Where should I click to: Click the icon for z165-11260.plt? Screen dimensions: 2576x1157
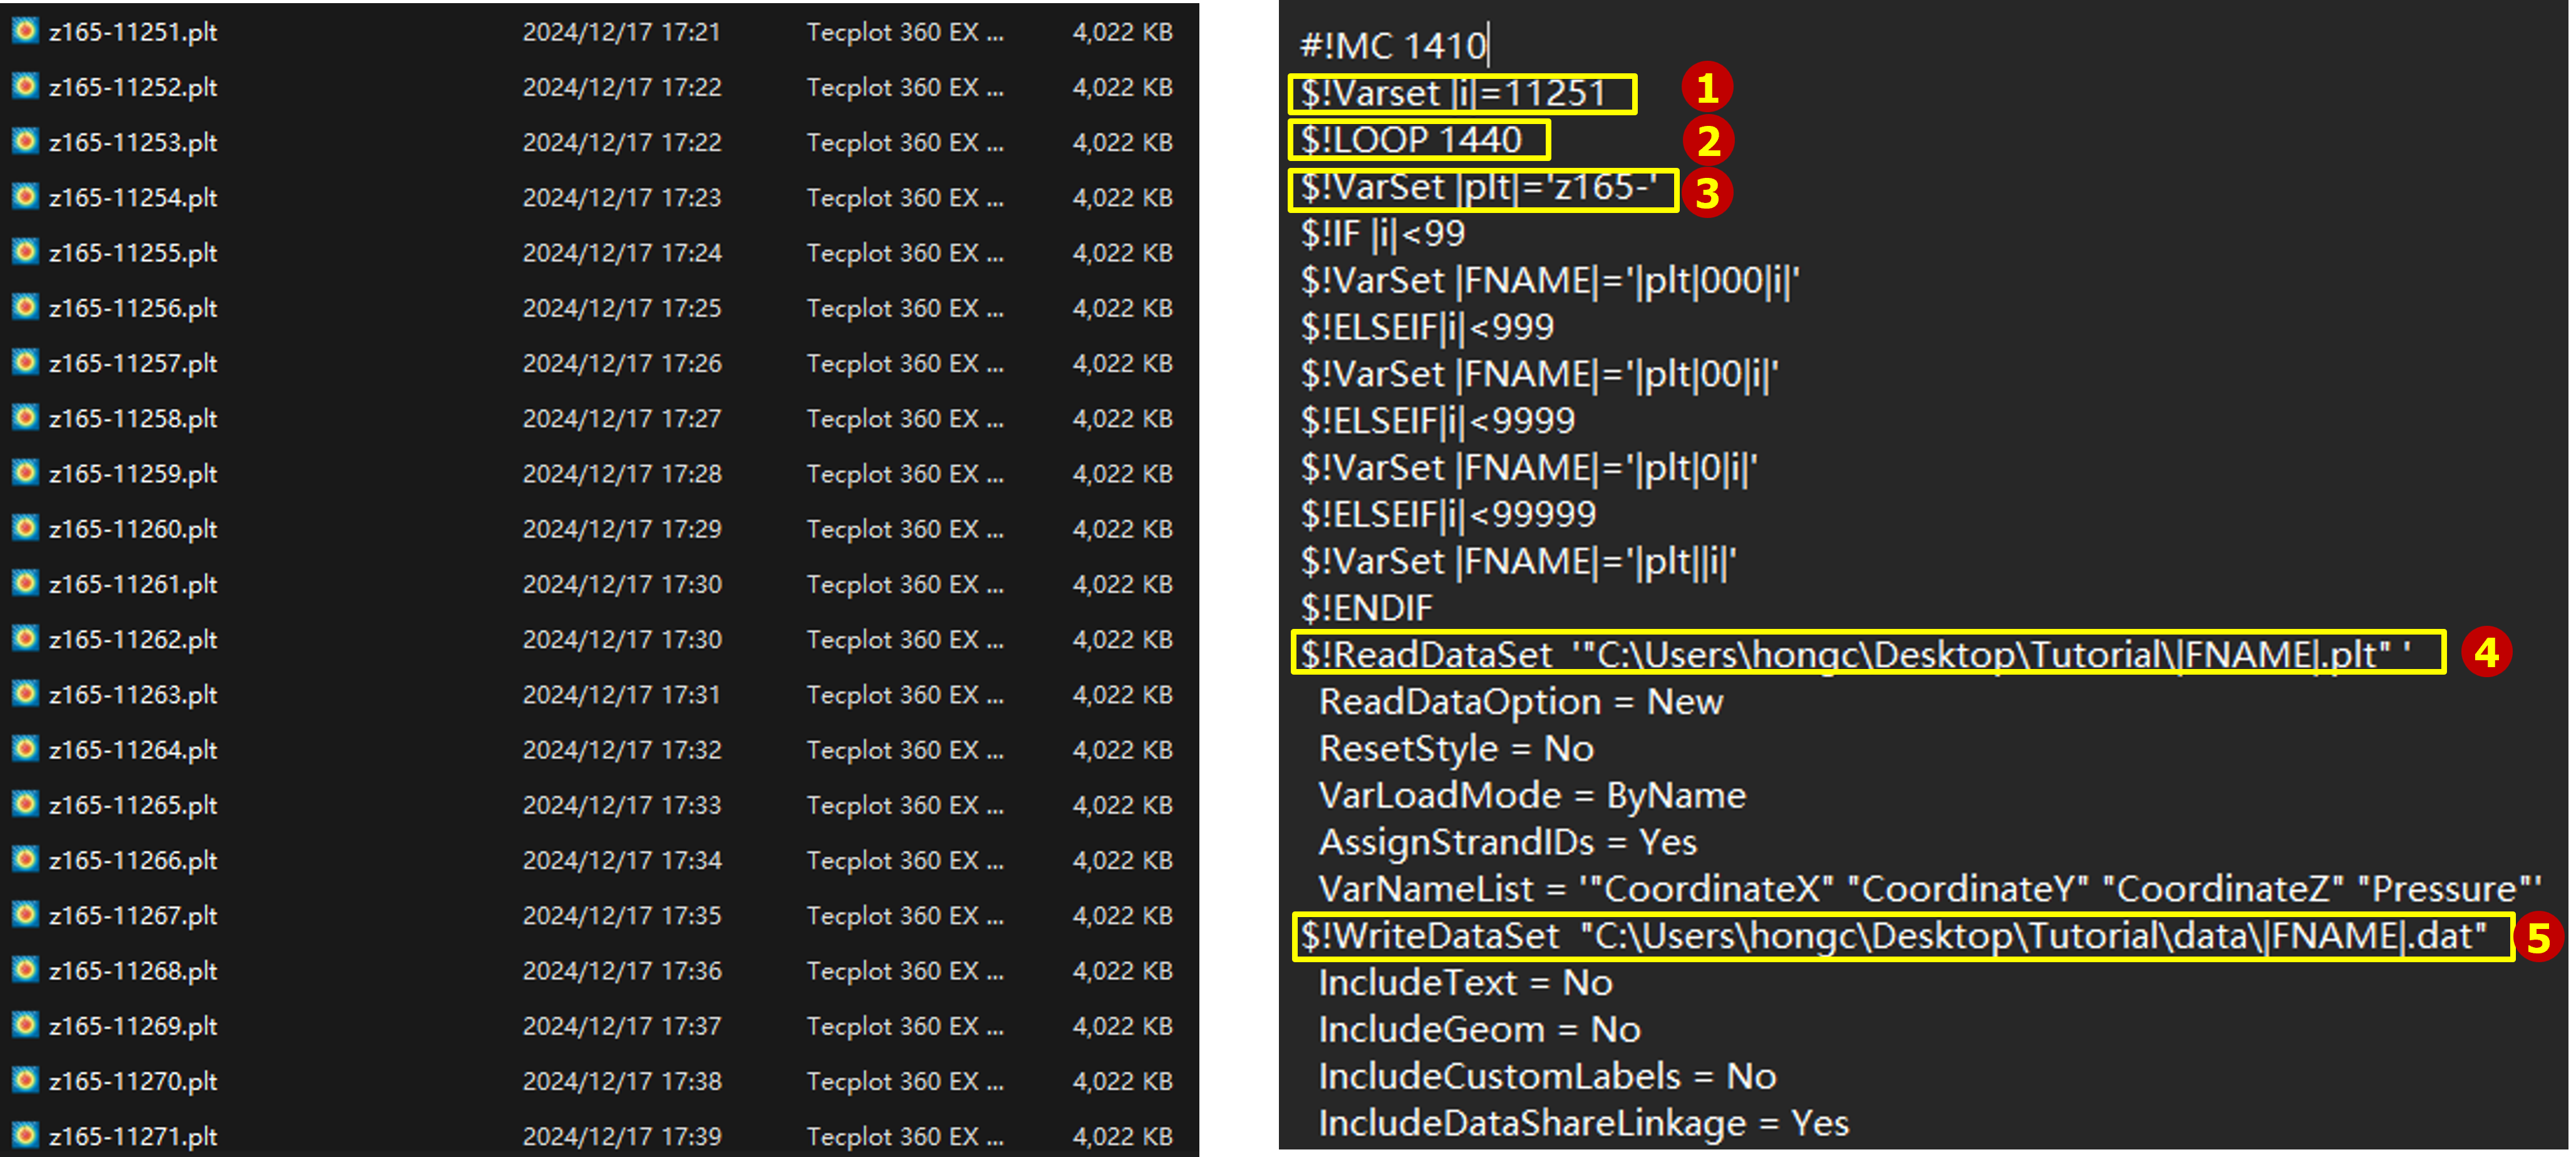(25, 528)
